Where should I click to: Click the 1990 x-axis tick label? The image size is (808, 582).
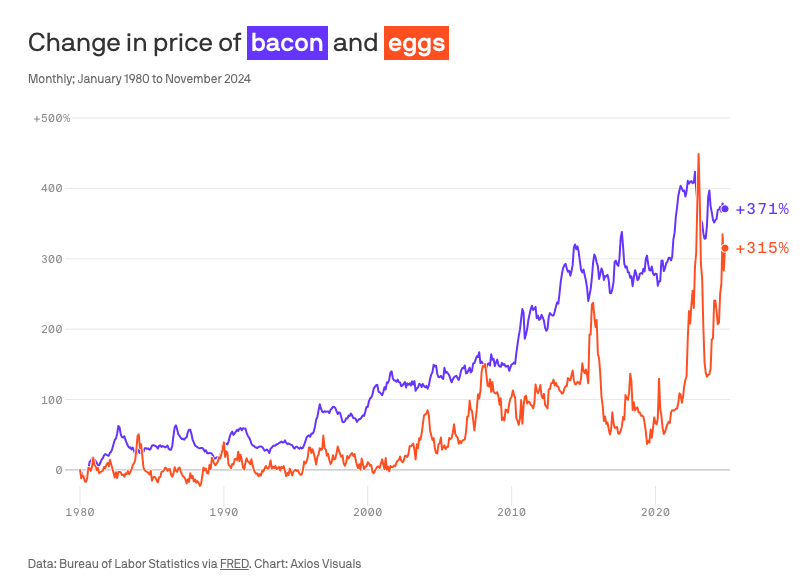(224, 512)
